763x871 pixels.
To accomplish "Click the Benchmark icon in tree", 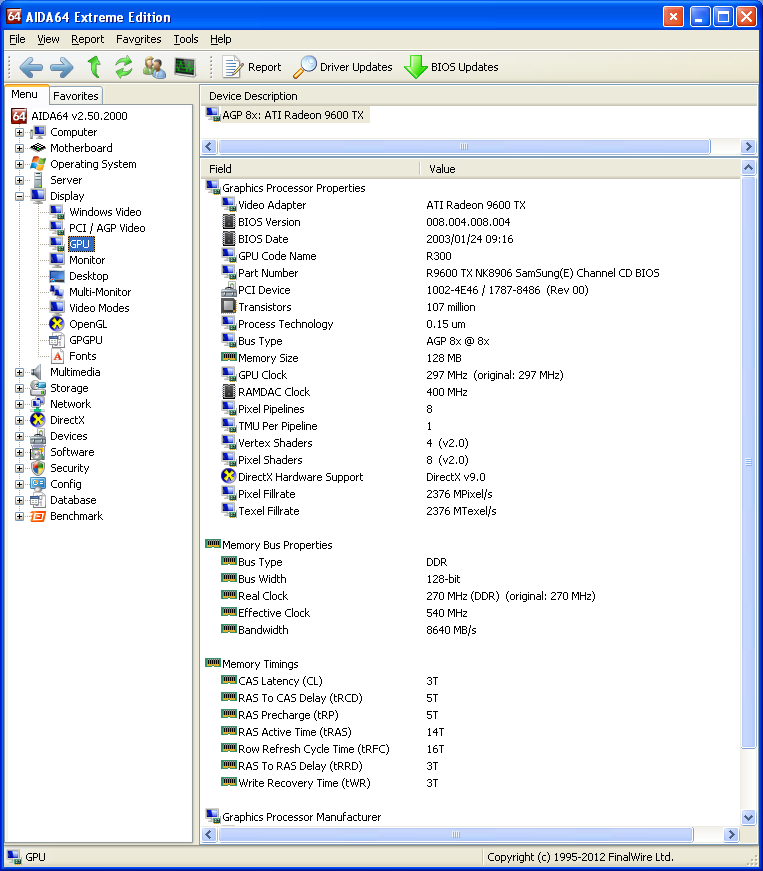I will pyautogui.click(x=38, y=516).
